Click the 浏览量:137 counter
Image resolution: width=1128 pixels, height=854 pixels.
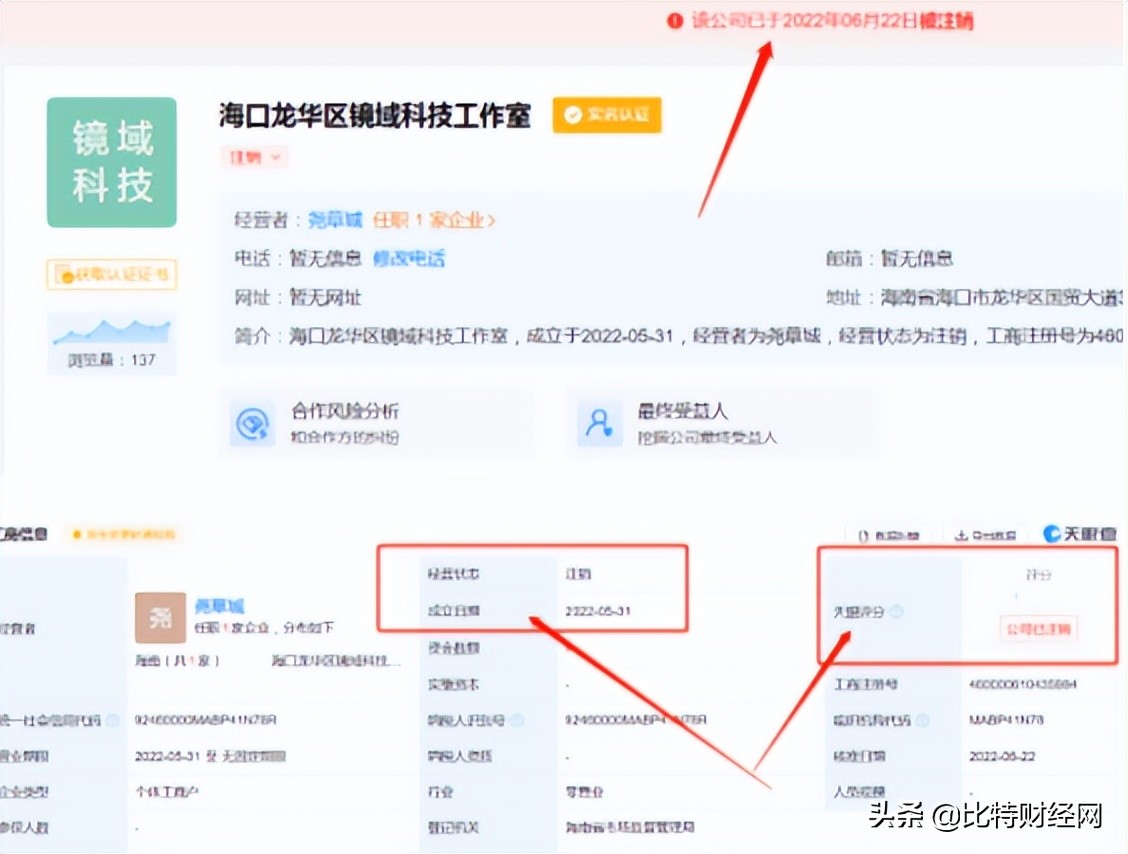click(x=111, y=357)
